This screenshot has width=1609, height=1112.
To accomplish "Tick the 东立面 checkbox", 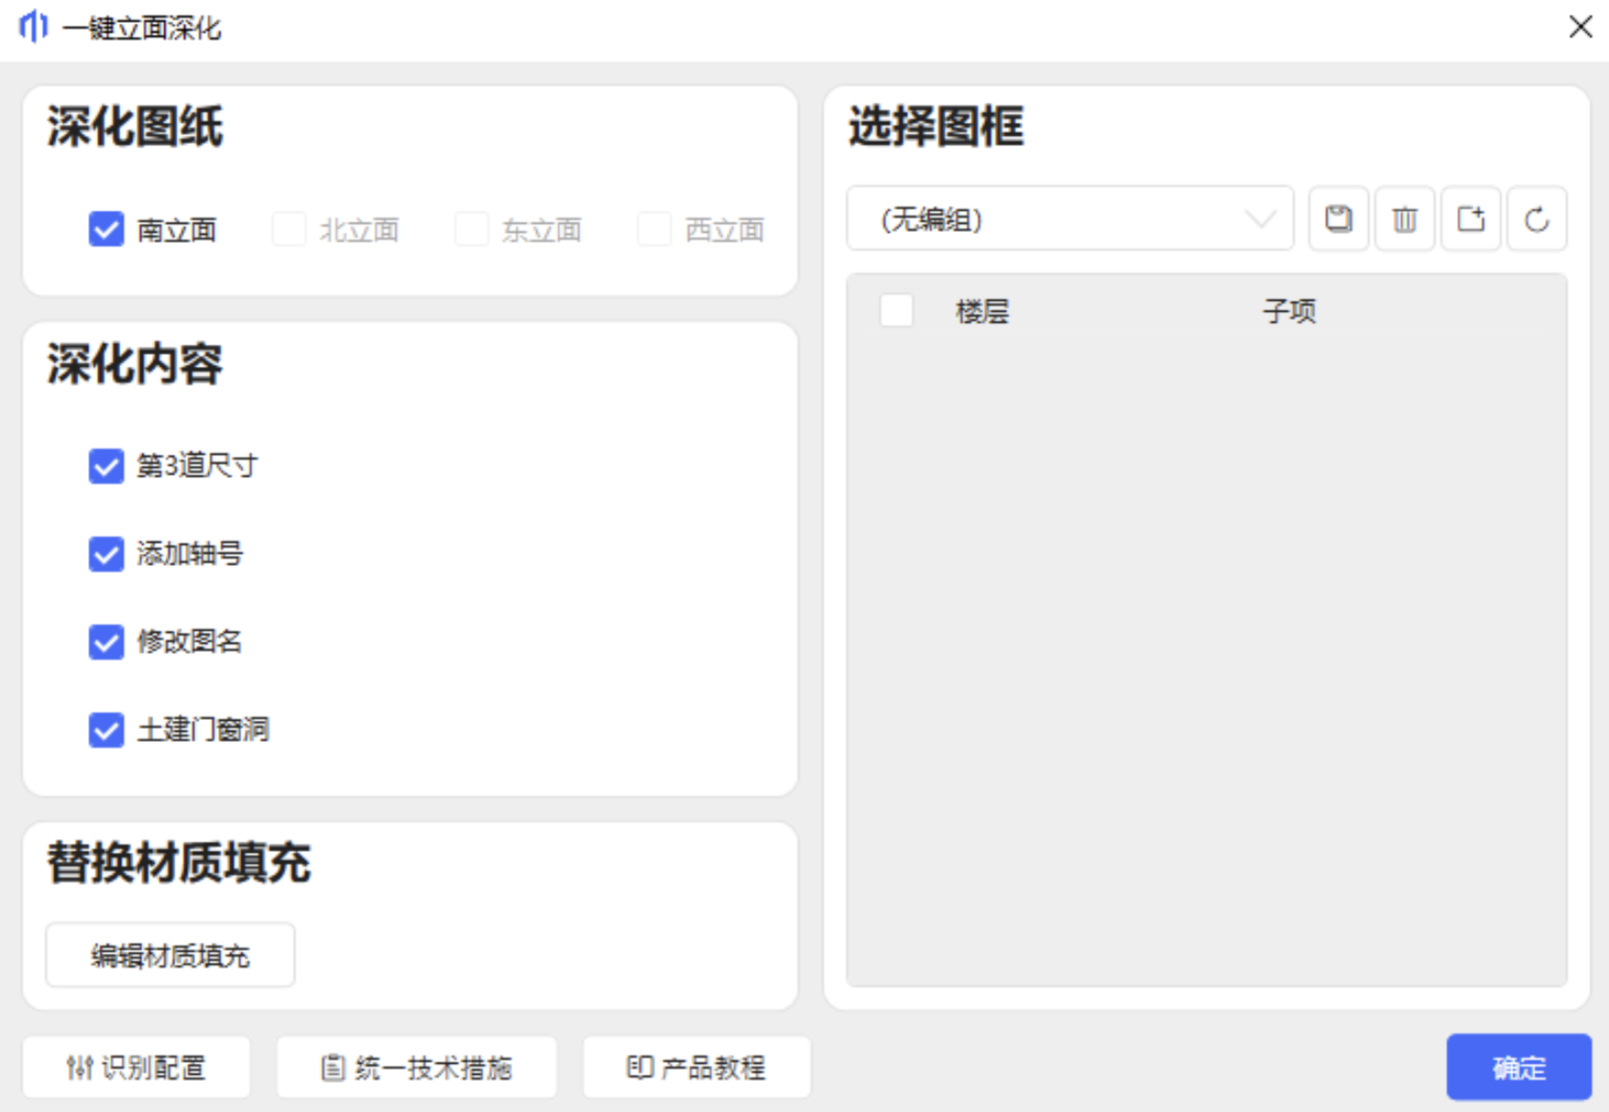I will coord(472,229).
